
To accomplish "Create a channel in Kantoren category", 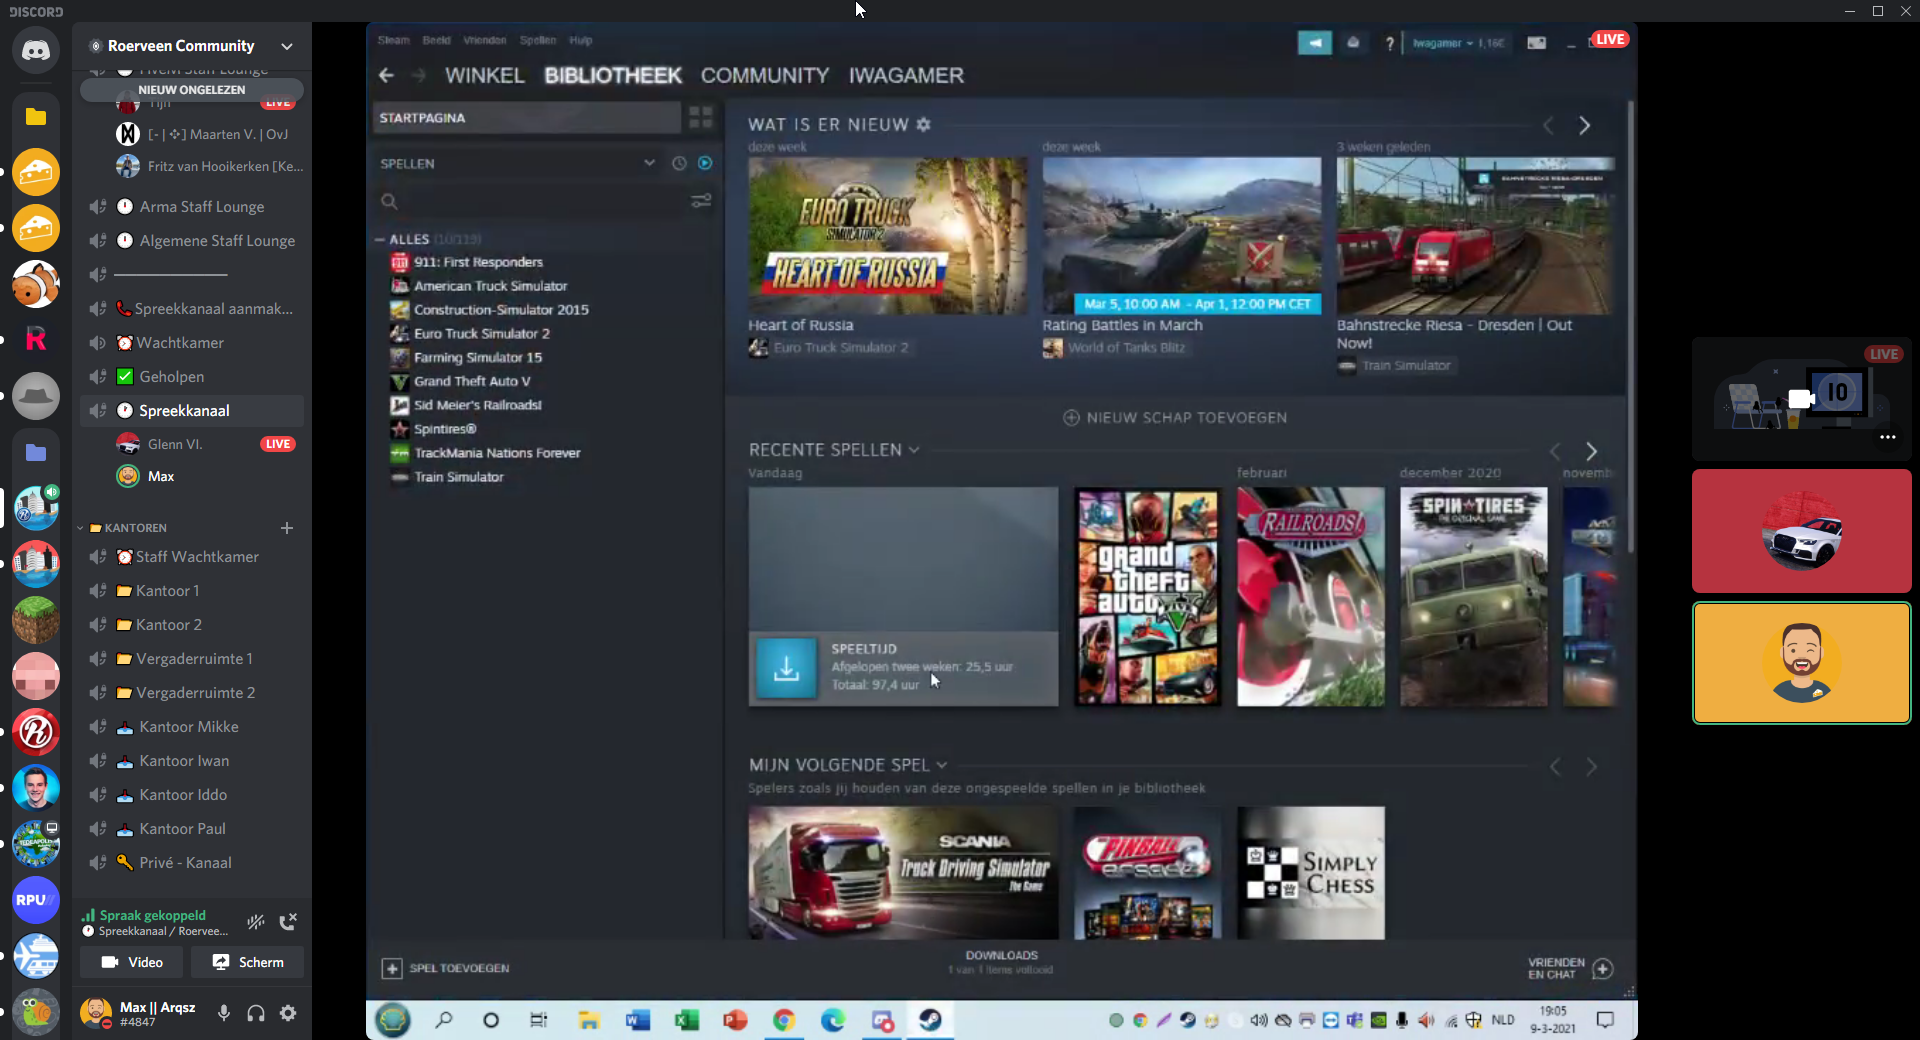I will pyautogui.click(x=287, y=528).
